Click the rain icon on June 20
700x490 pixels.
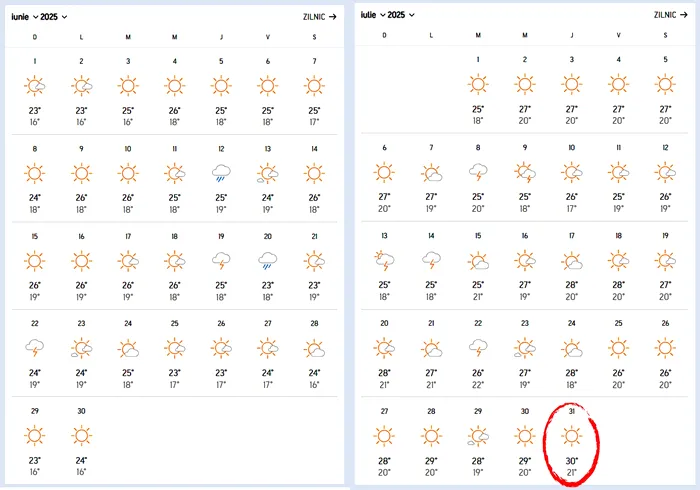click(268, 261)
